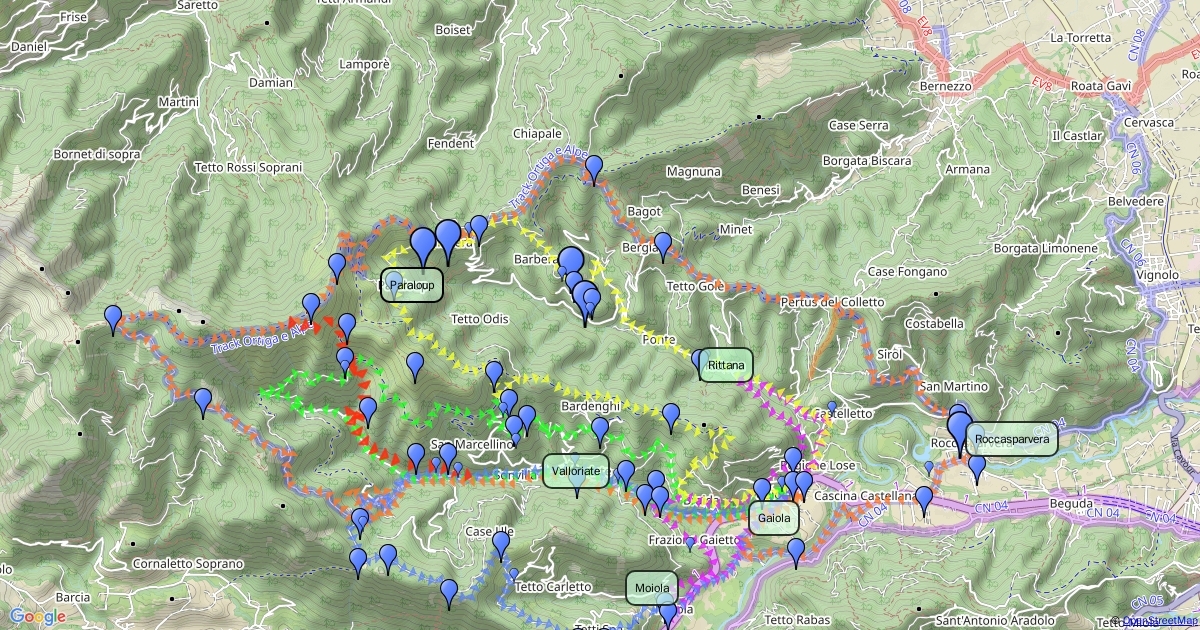Select the large blue marker at Roccasparvera town
Screen dimensions: 1200x630
pyautogui.click(x=959, y=432)
